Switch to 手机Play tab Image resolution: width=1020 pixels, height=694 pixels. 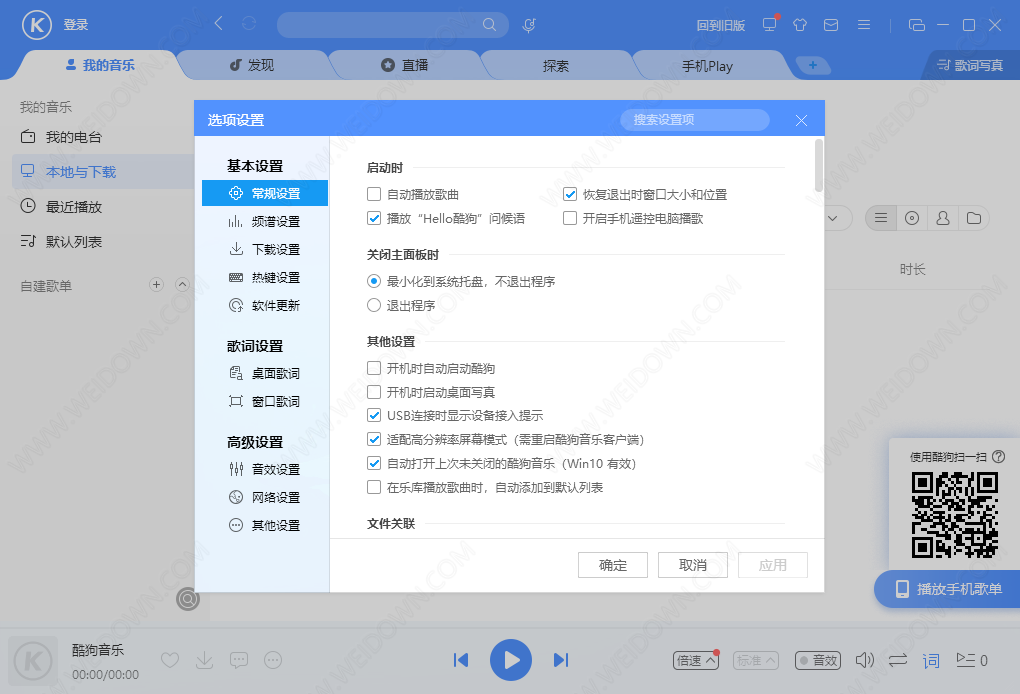pyautogui.click(x=707, y=66)
